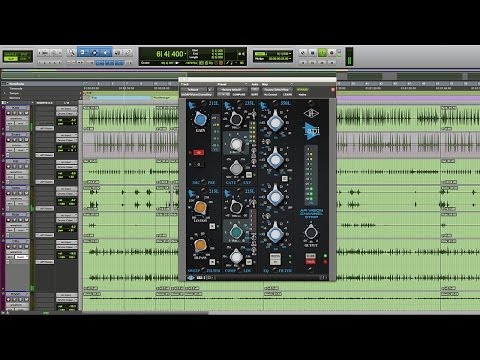Click the IN button beside Hi-Pass filter knob
Screen dimensions: 480x360
coord(212,262)
